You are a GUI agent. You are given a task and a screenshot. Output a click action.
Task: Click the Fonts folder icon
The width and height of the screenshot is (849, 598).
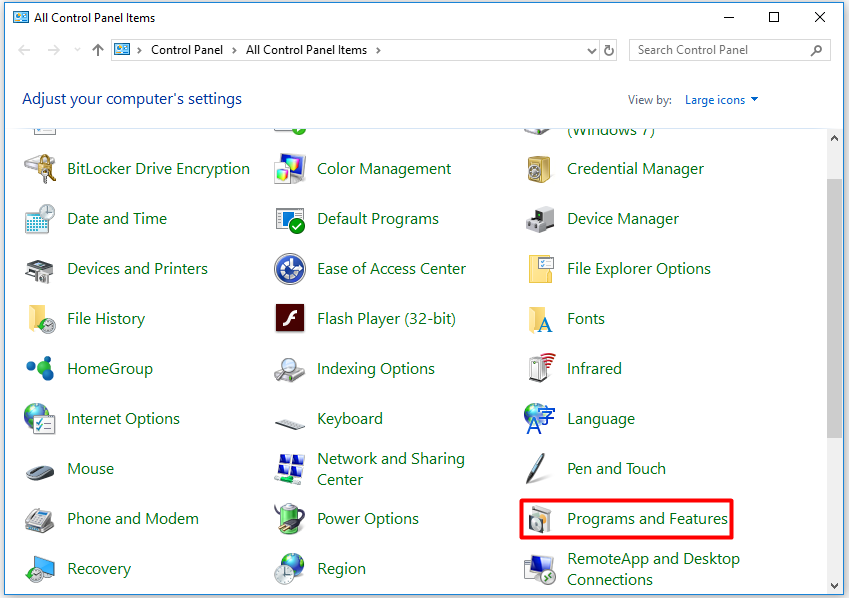(x=540, y=320)
